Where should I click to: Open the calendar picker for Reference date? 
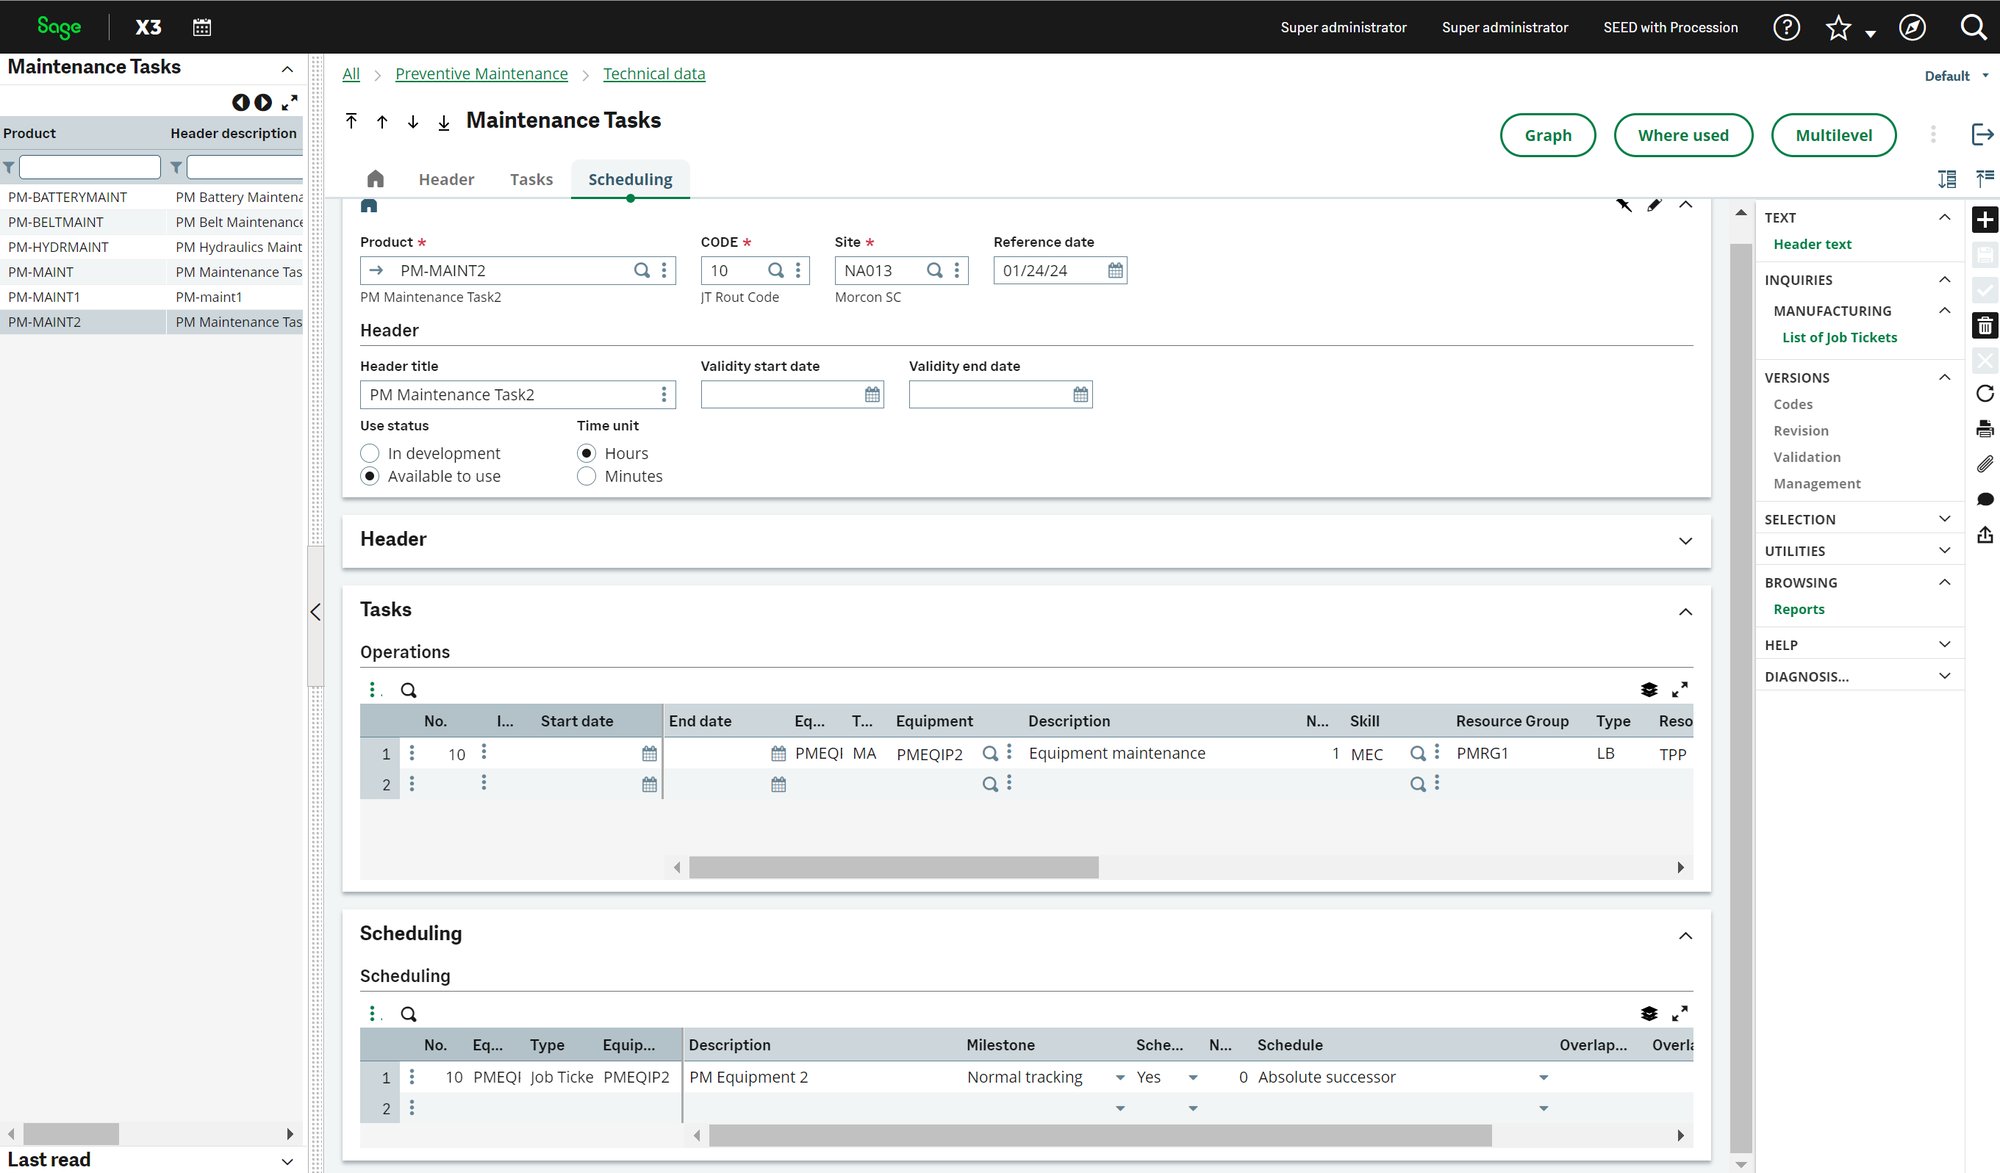pyautogui.click(x=1116, y=270)
